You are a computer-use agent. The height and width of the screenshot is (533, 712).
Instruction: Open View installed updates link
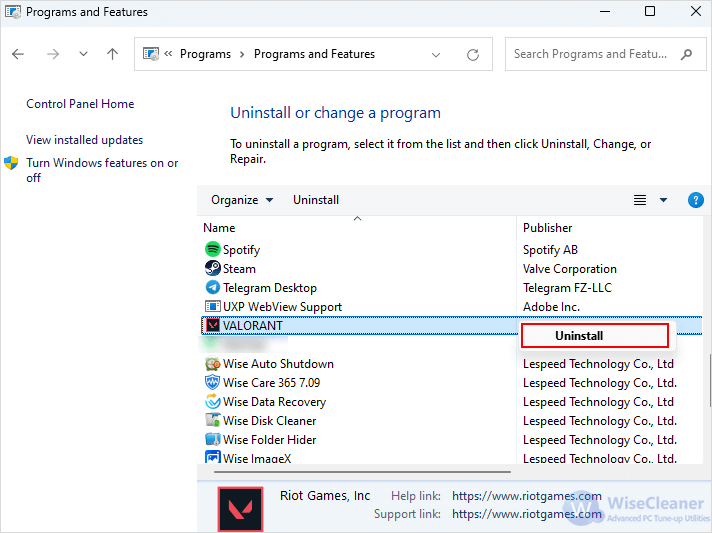tap(84, 140)
